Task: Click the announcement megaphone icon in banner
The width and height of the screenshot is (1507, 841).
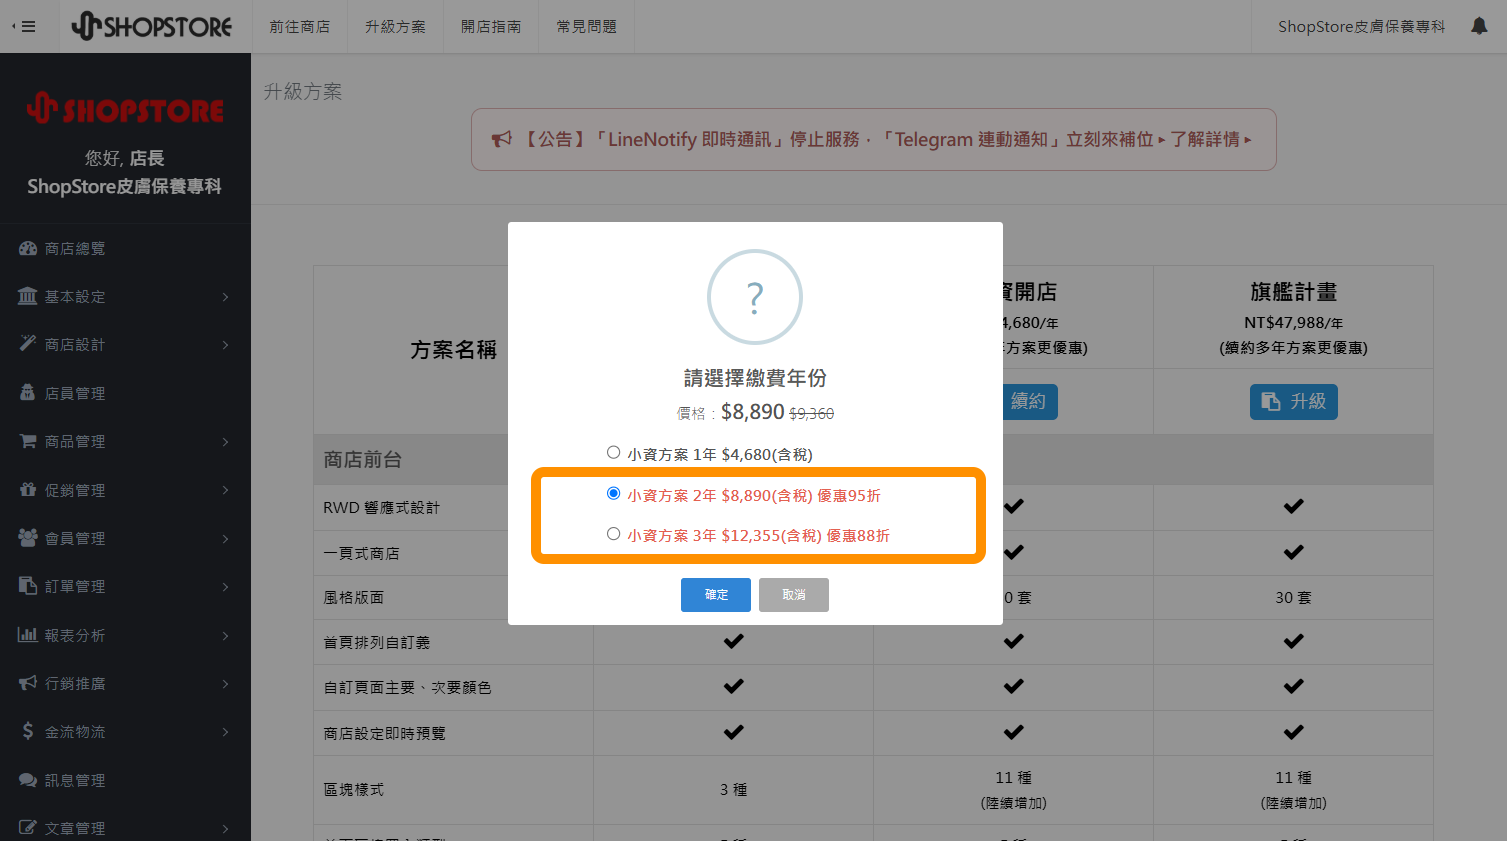Action: click(502, 140)
